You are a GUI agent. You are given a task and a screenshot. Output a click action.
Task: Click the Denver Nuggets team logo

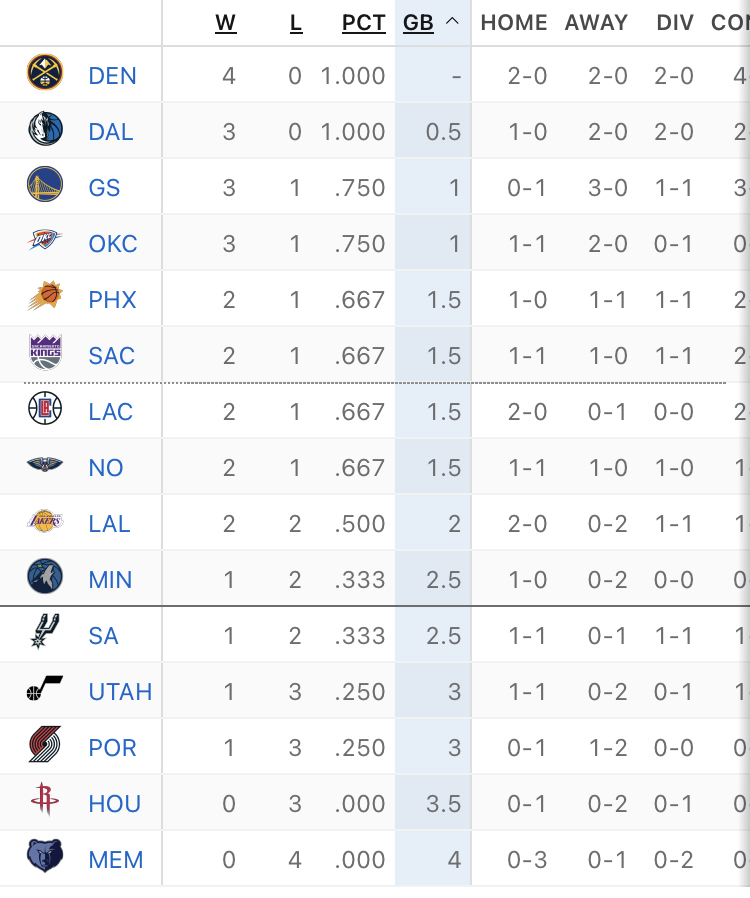[45, 72]
